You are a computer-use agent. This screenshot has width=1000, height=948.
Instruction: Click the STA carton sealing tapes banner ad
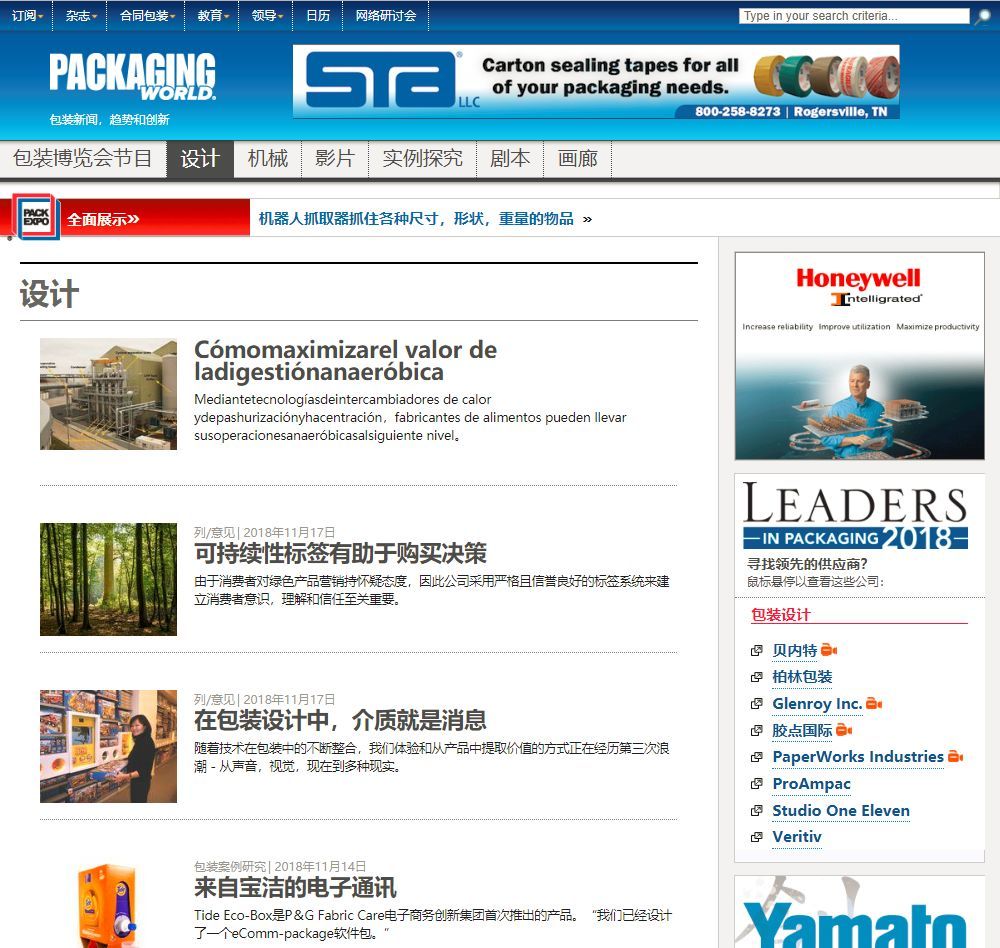pyautogui.click(x=596, y=82)
